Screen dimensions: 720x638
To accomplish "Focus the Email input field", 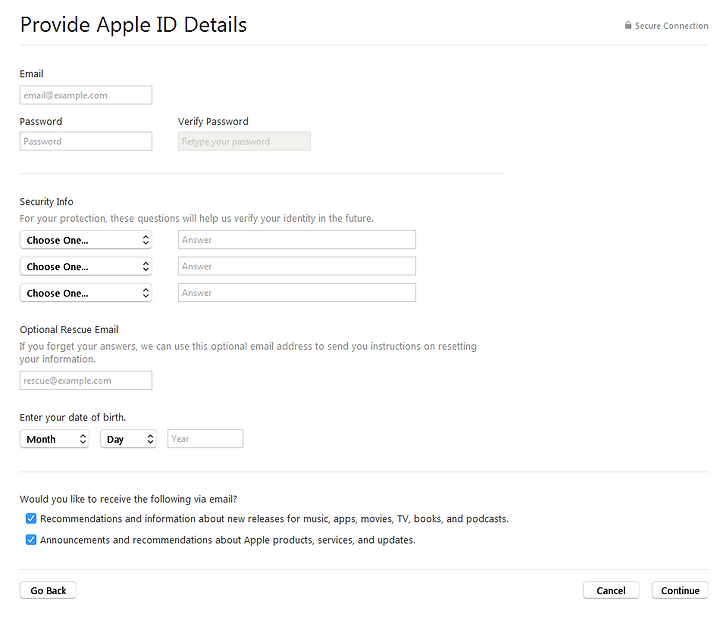I will 86,95.
